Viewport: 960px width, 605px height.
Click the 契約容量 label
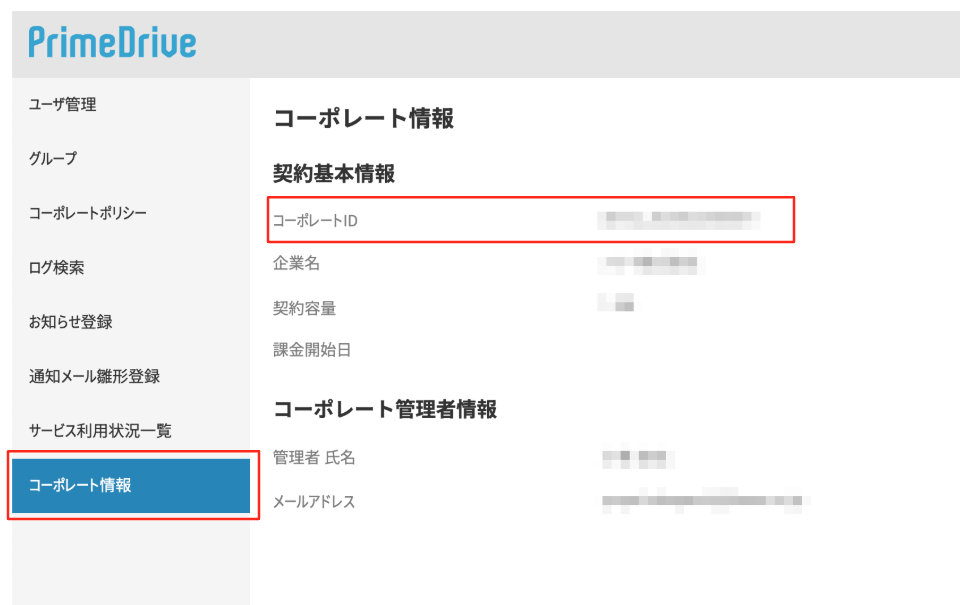click(x=304, y=308)
